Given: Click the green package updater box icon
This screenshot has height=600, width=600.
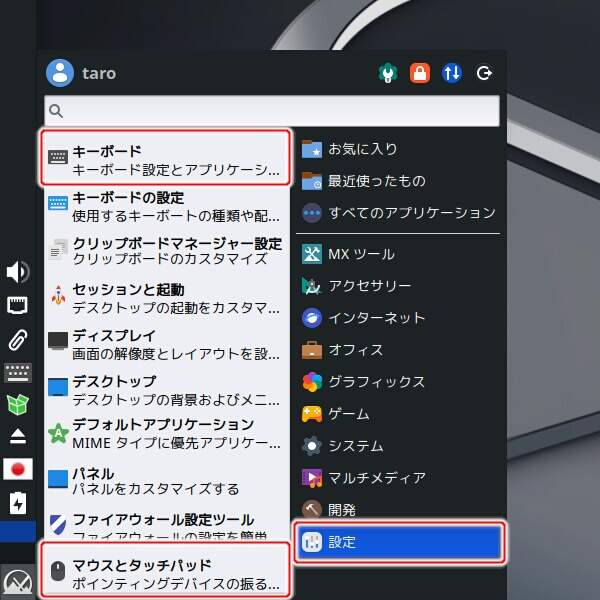Looking at the screenshot, I should 18,404.
